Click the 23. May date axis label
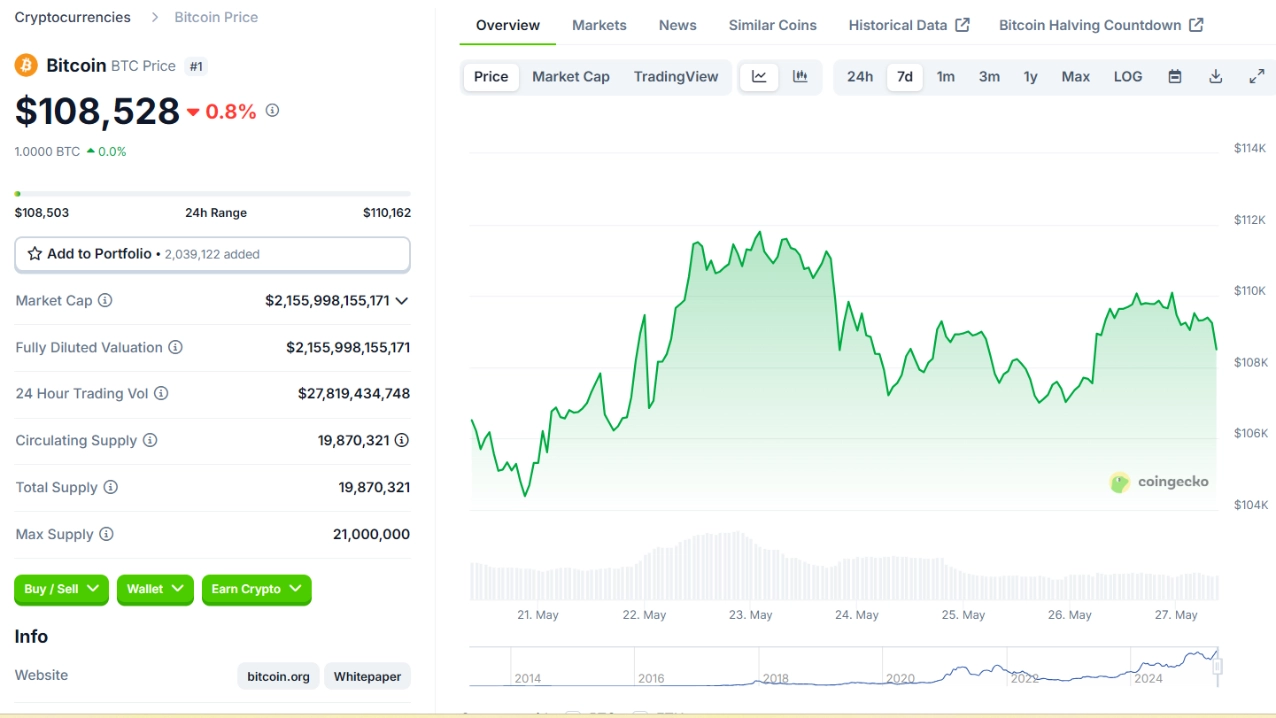The image size is (1276, 718). 751,615
